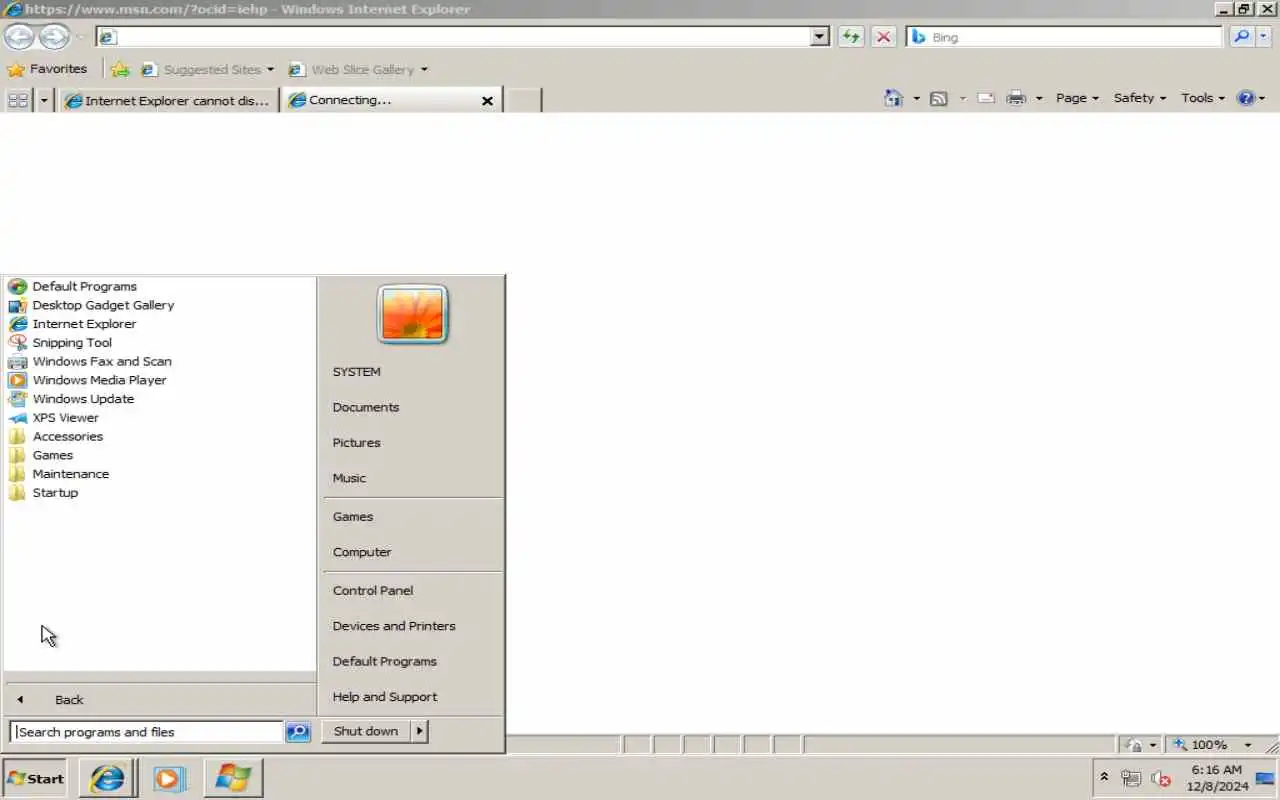The height and width of the screenshot is (800, 1280).
Task: Show hidden tray icons
Action: click(x=1104, y=777)
